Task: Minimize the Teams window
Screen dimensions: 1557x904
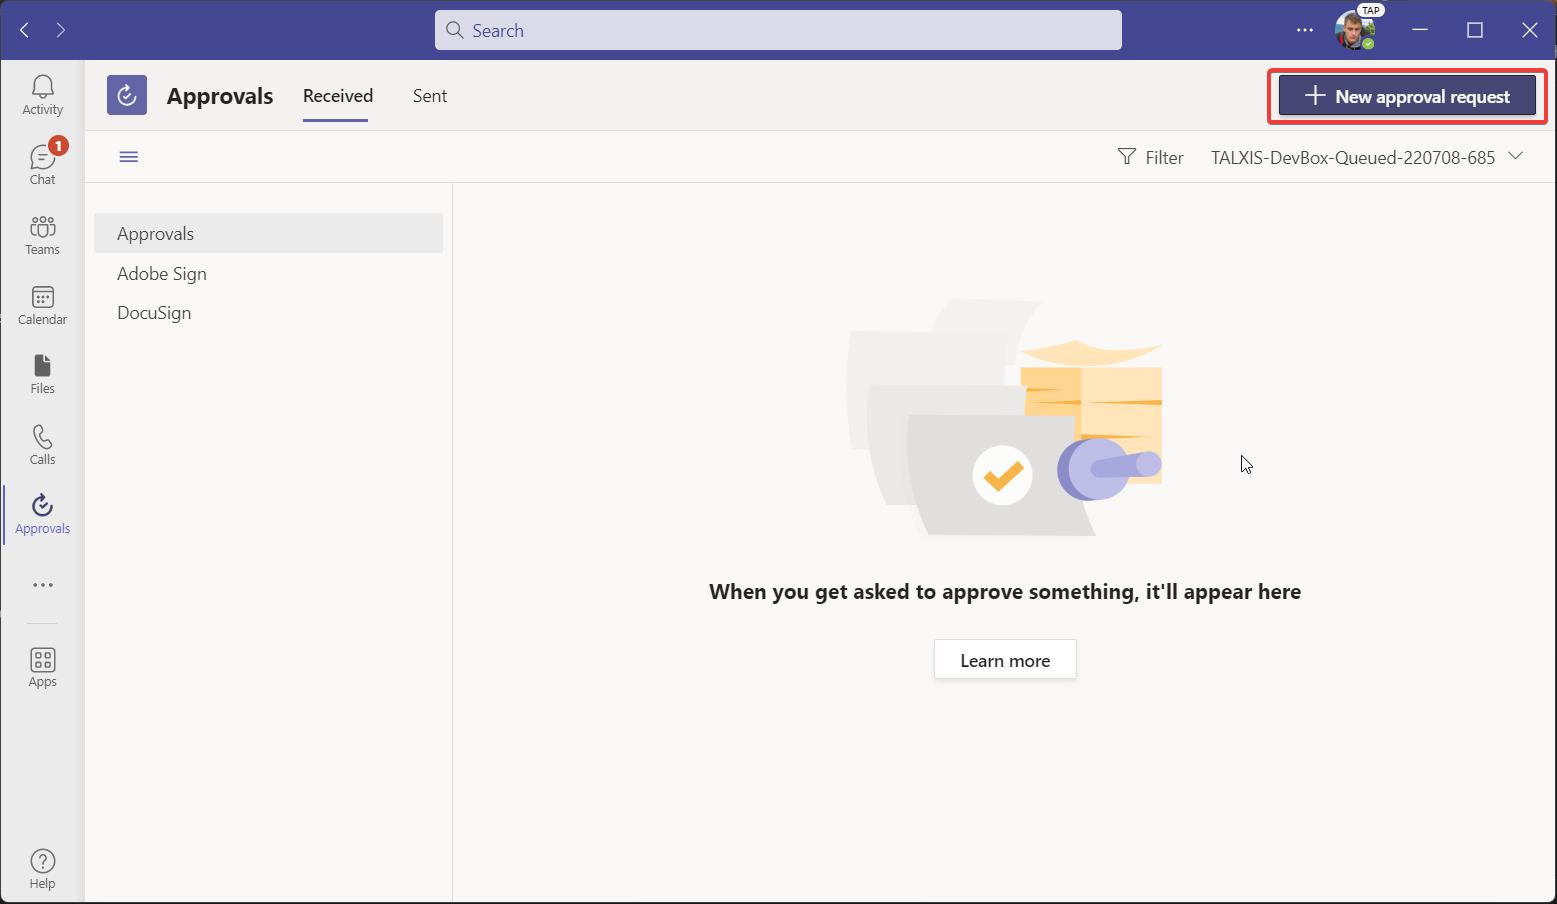Action: [x=1420, y=30]
